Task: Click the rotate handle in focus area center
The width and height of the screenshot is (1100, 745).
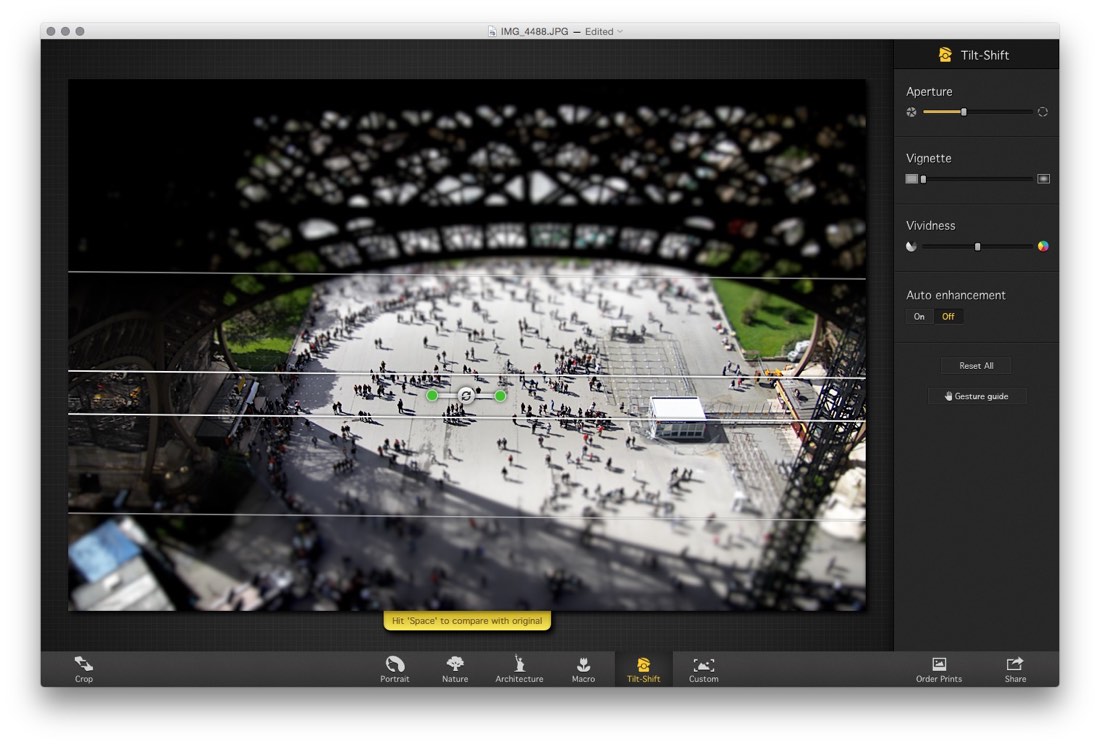Action: pos(466,396)
